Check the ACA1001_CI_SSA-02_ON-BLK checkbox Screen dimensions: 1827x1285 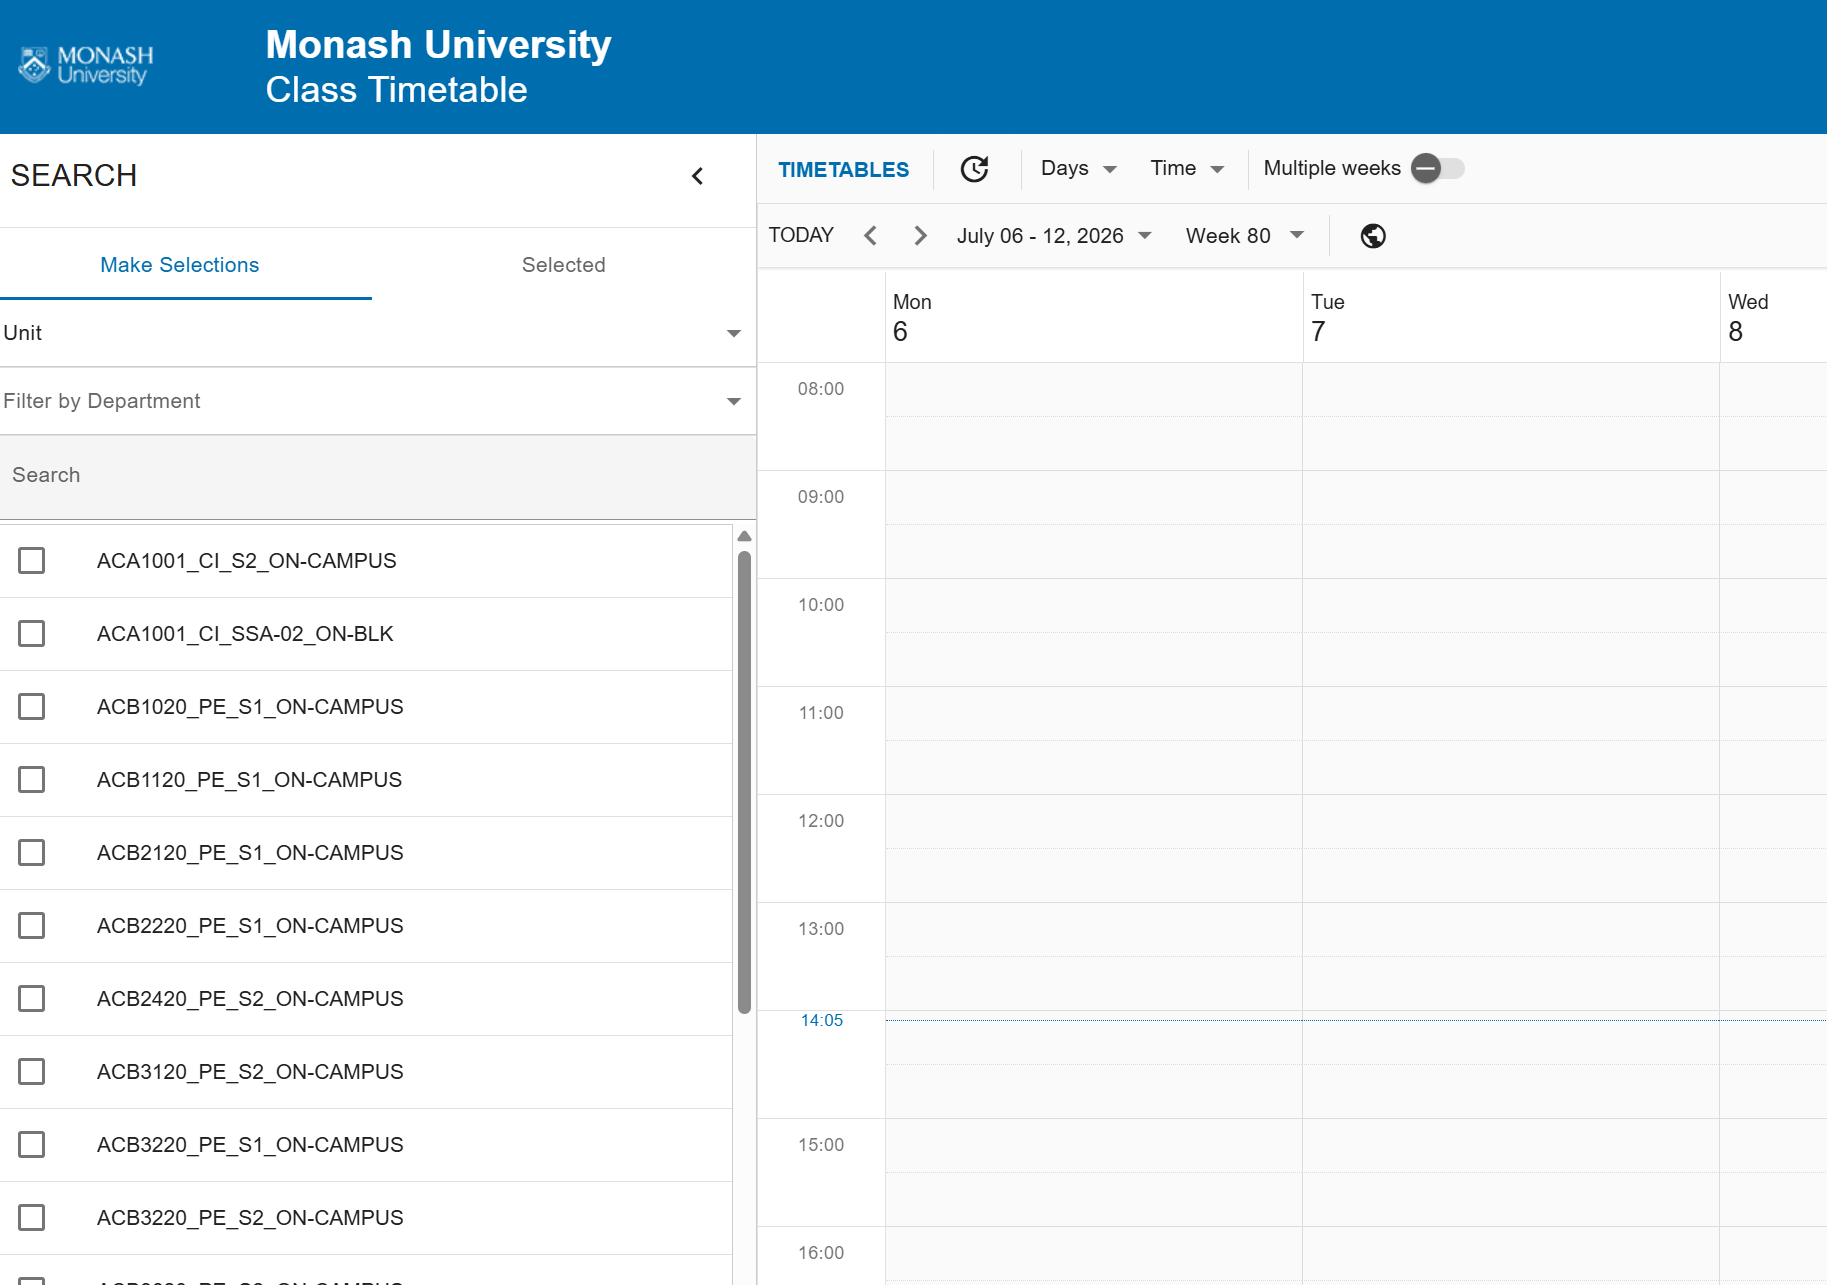tap(32, 634)
